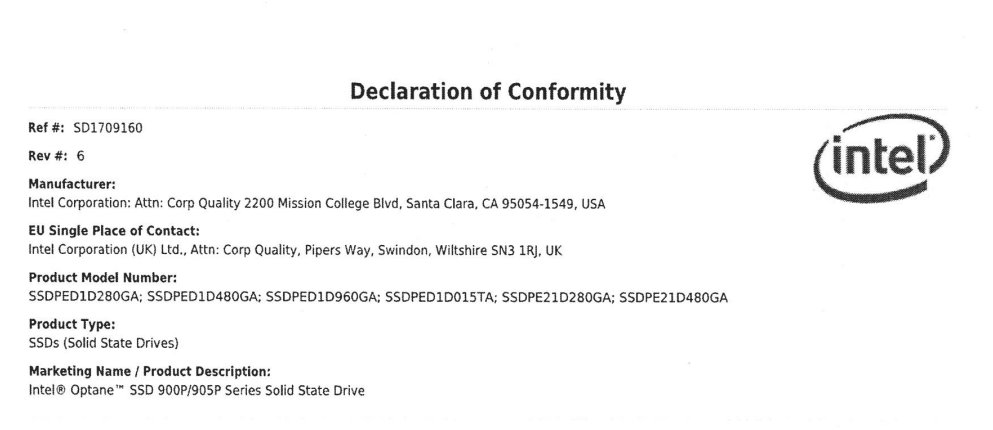
Task: Click the Ref # label
Action: click(47, 128)
